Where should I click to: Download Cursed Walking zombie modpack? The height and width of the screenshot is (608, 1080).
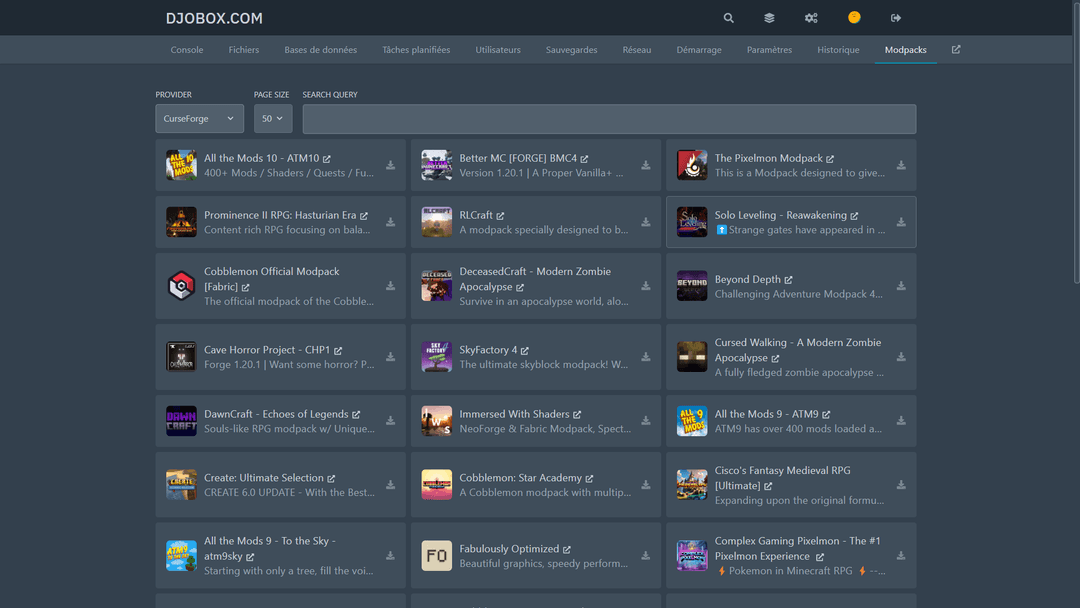(x=901, y=357)
